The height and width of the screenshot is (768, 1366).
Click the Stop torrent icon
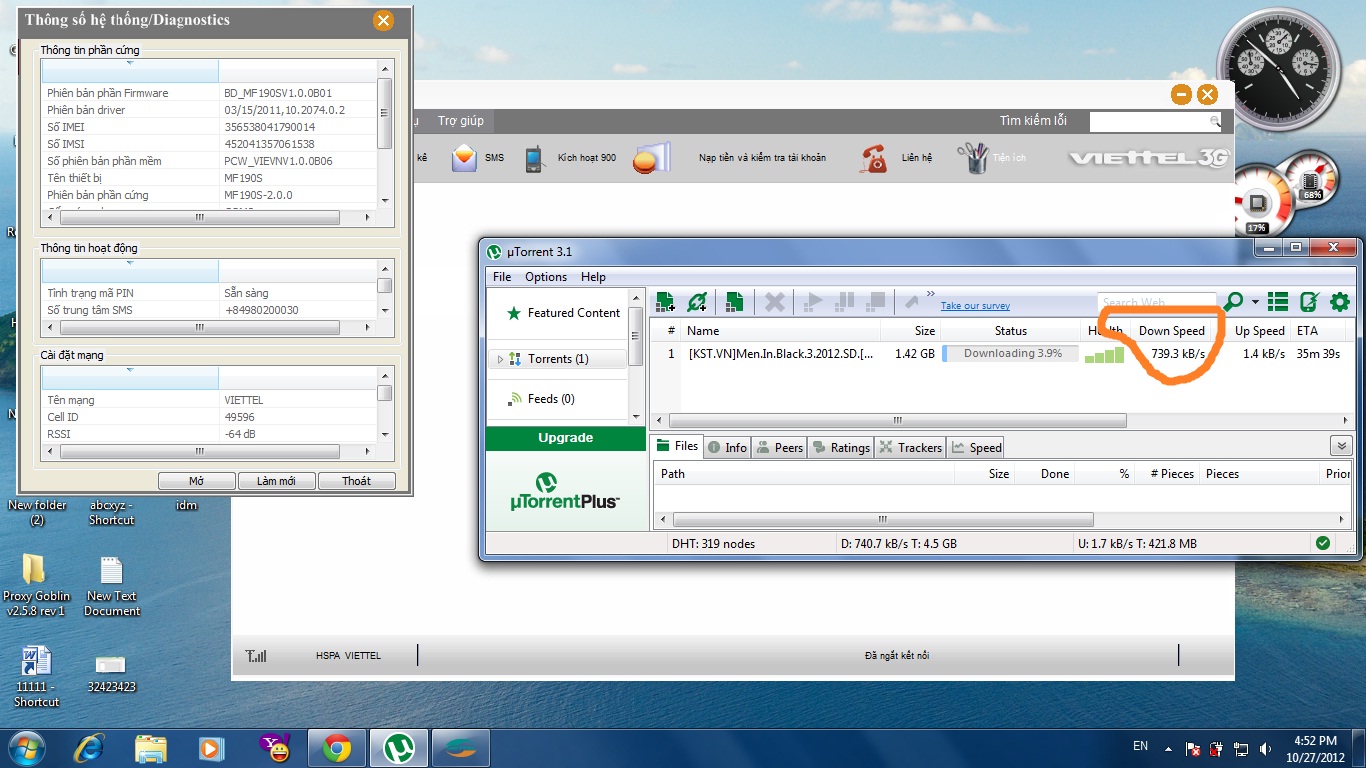[x=877, y=301]
